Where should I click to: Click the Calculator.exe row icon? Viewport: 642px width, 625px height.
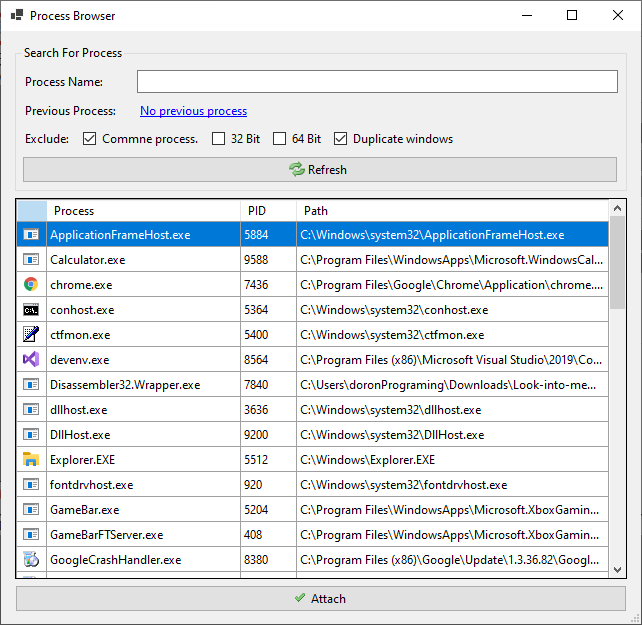point(31,260)
